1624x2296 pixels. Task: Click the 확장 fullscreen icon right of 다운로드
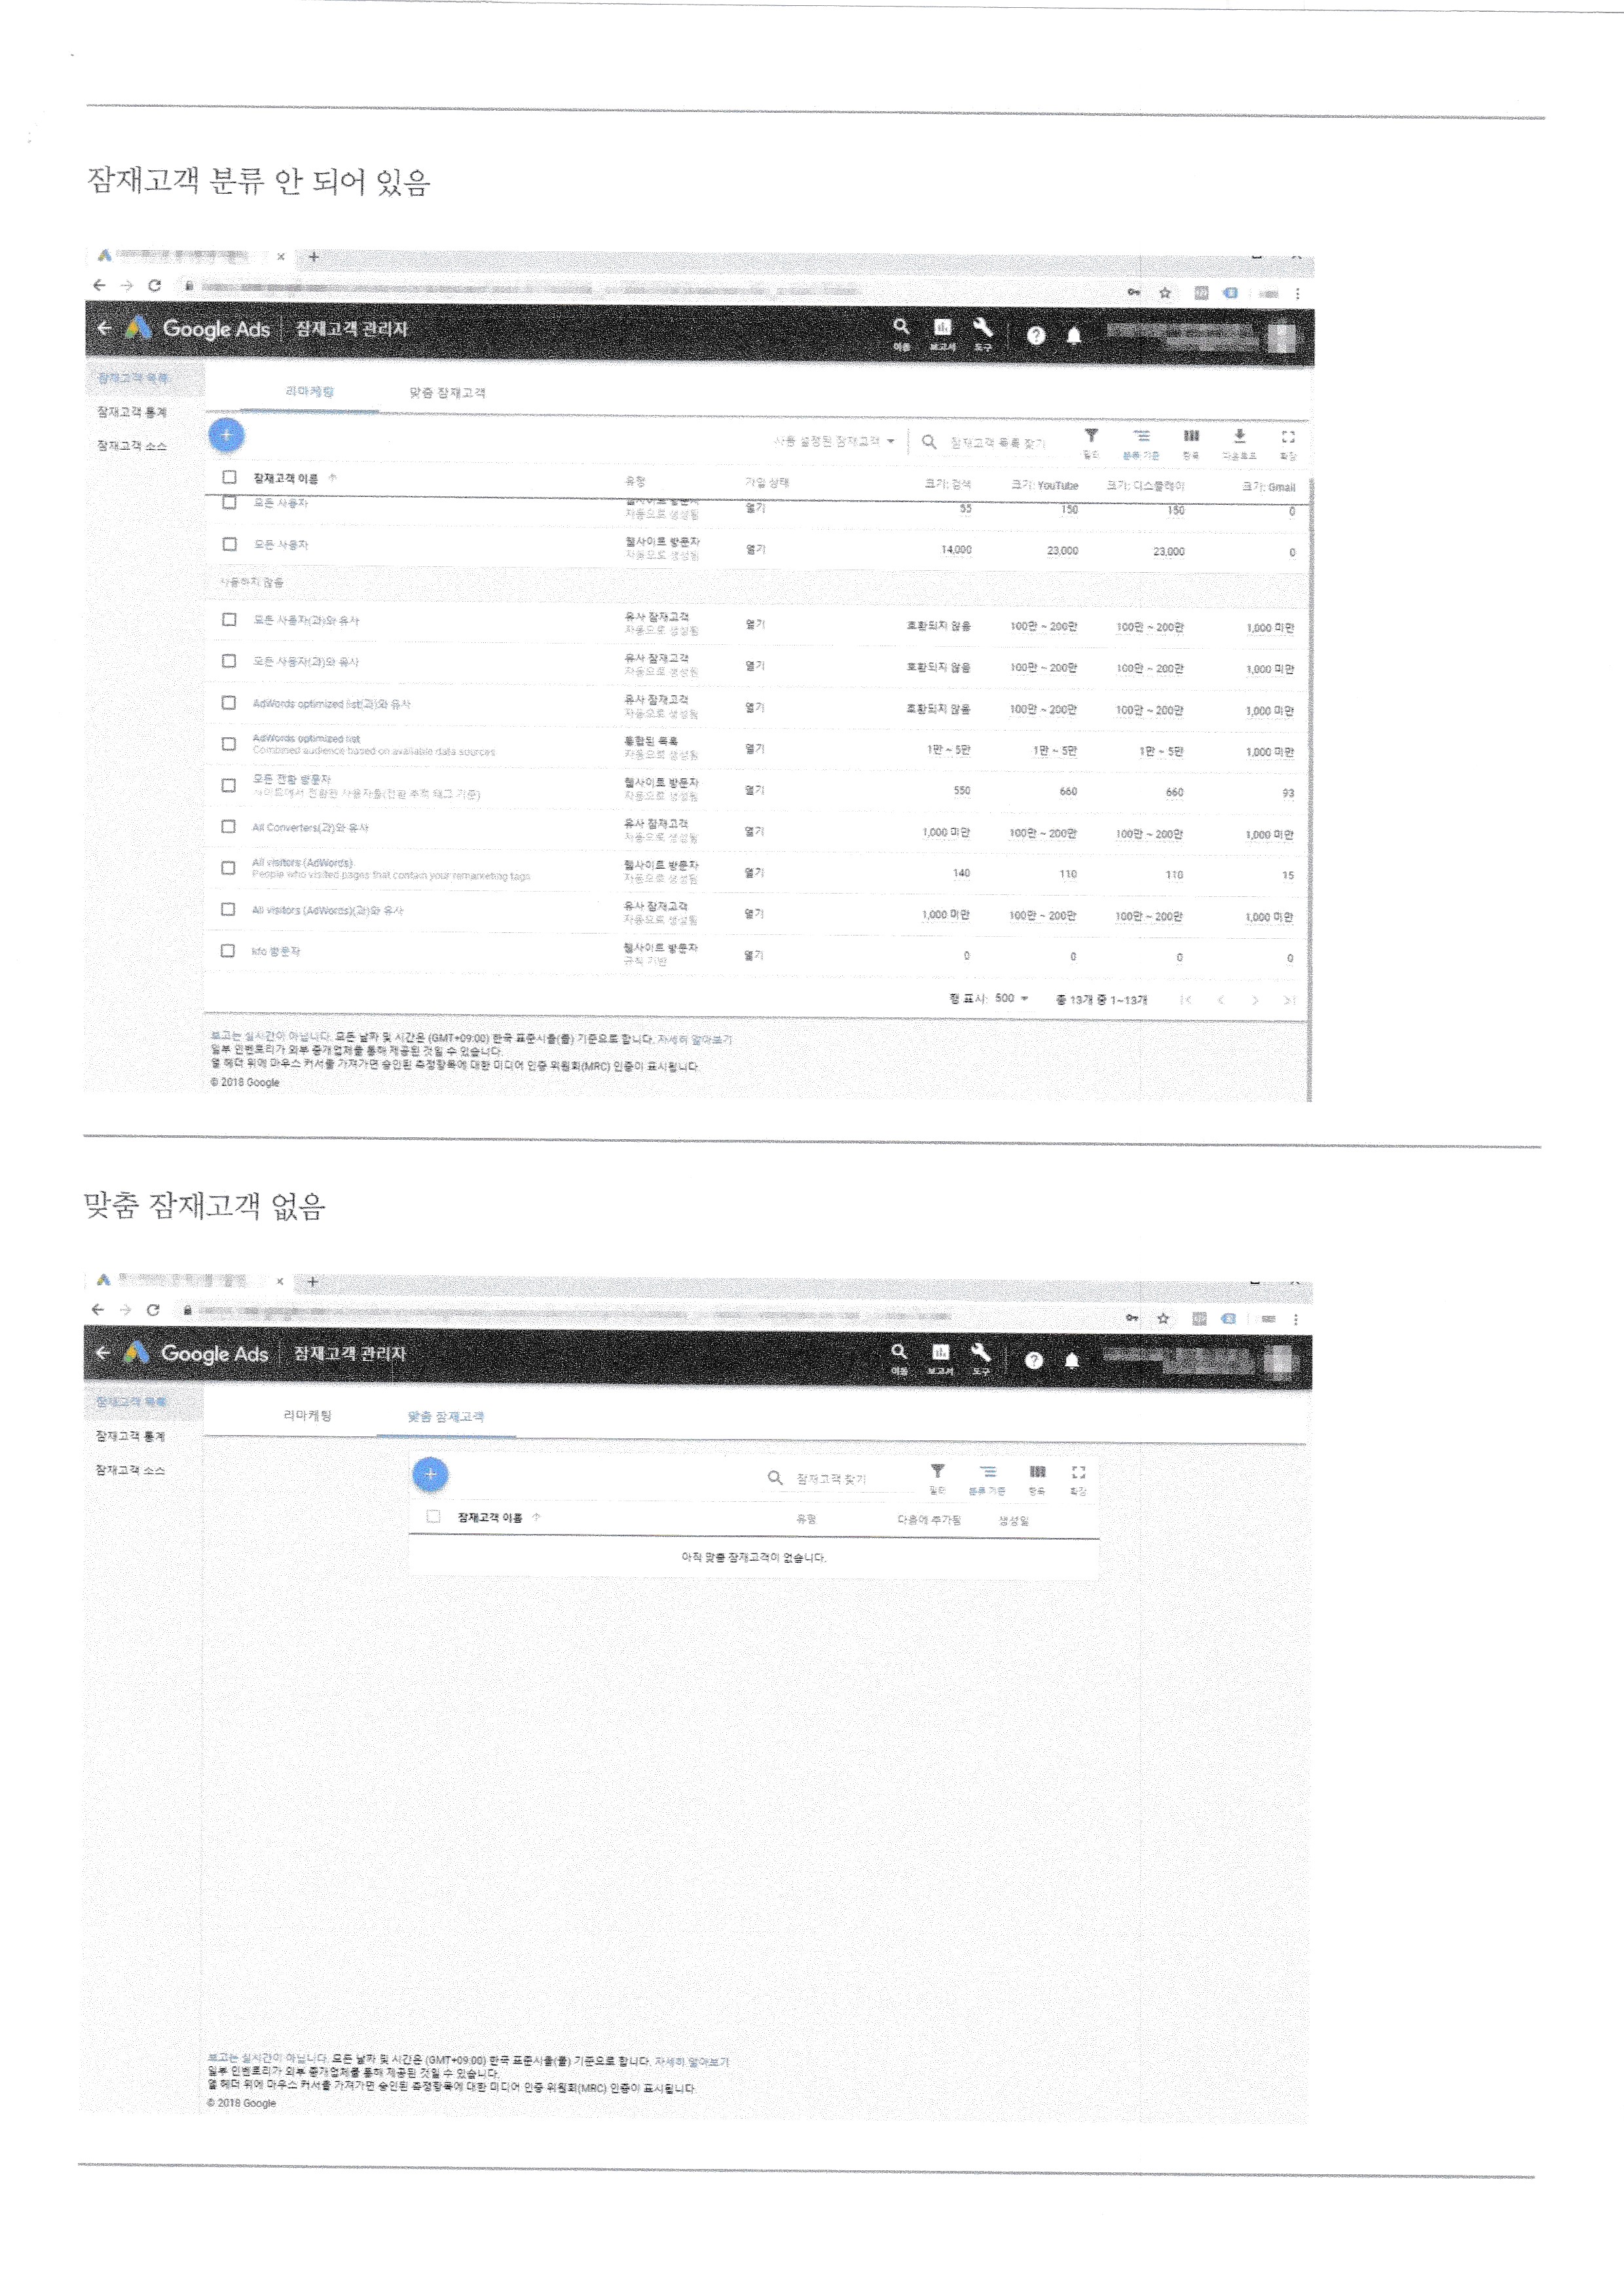click(1288, 437)
